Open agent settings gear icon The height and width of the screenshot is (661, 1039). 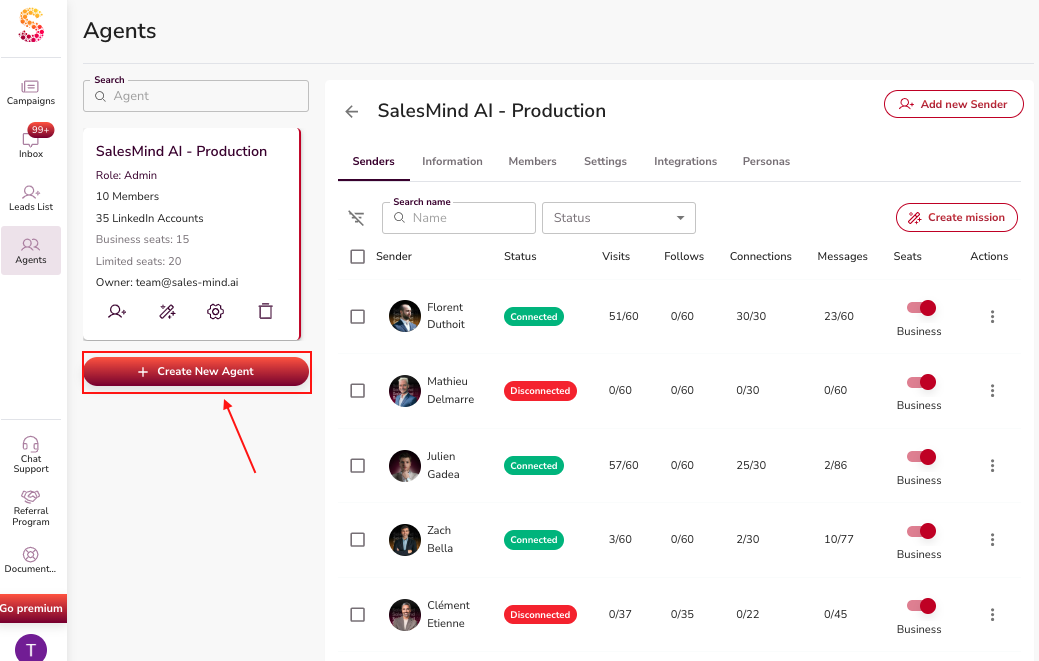215,311
